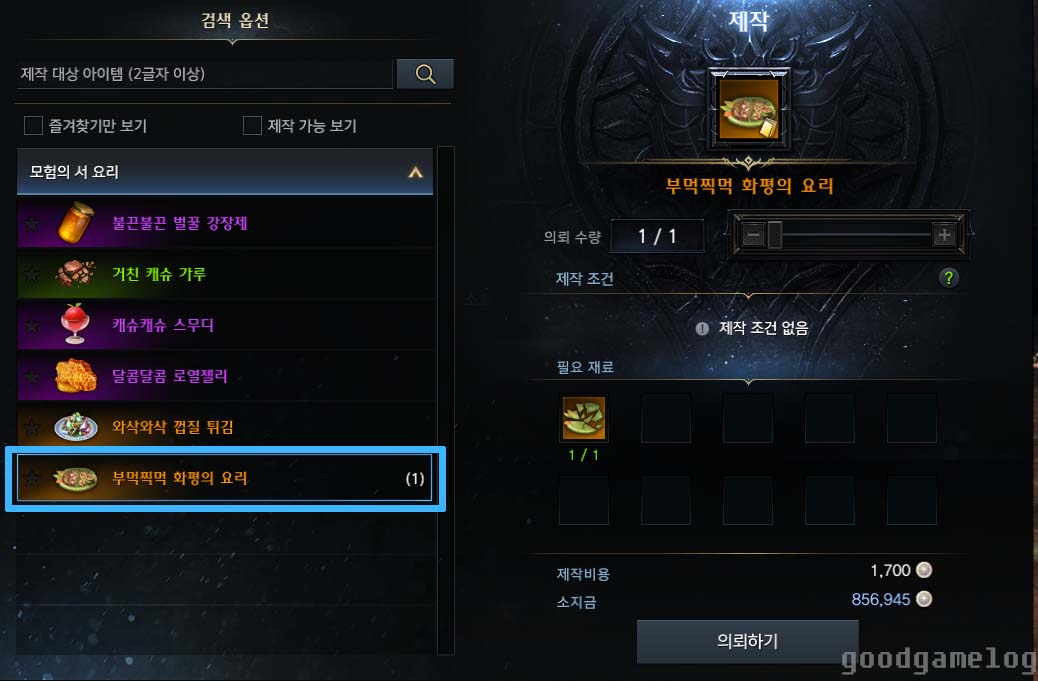The height and width of the screenshot is (681, 1038).
Task: Click the quantity slider handle
Action: coord(775,235)
